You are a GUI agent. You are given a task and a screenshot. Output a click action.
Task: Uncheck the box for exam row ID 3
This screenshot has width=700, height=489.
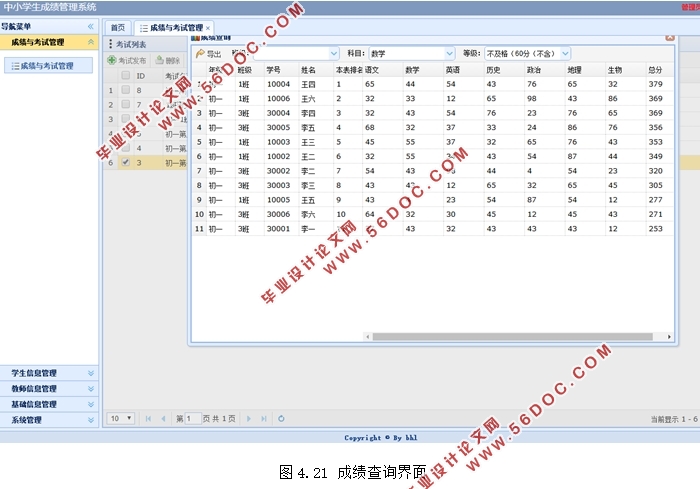pyautogui.click(x=125, y=162)
